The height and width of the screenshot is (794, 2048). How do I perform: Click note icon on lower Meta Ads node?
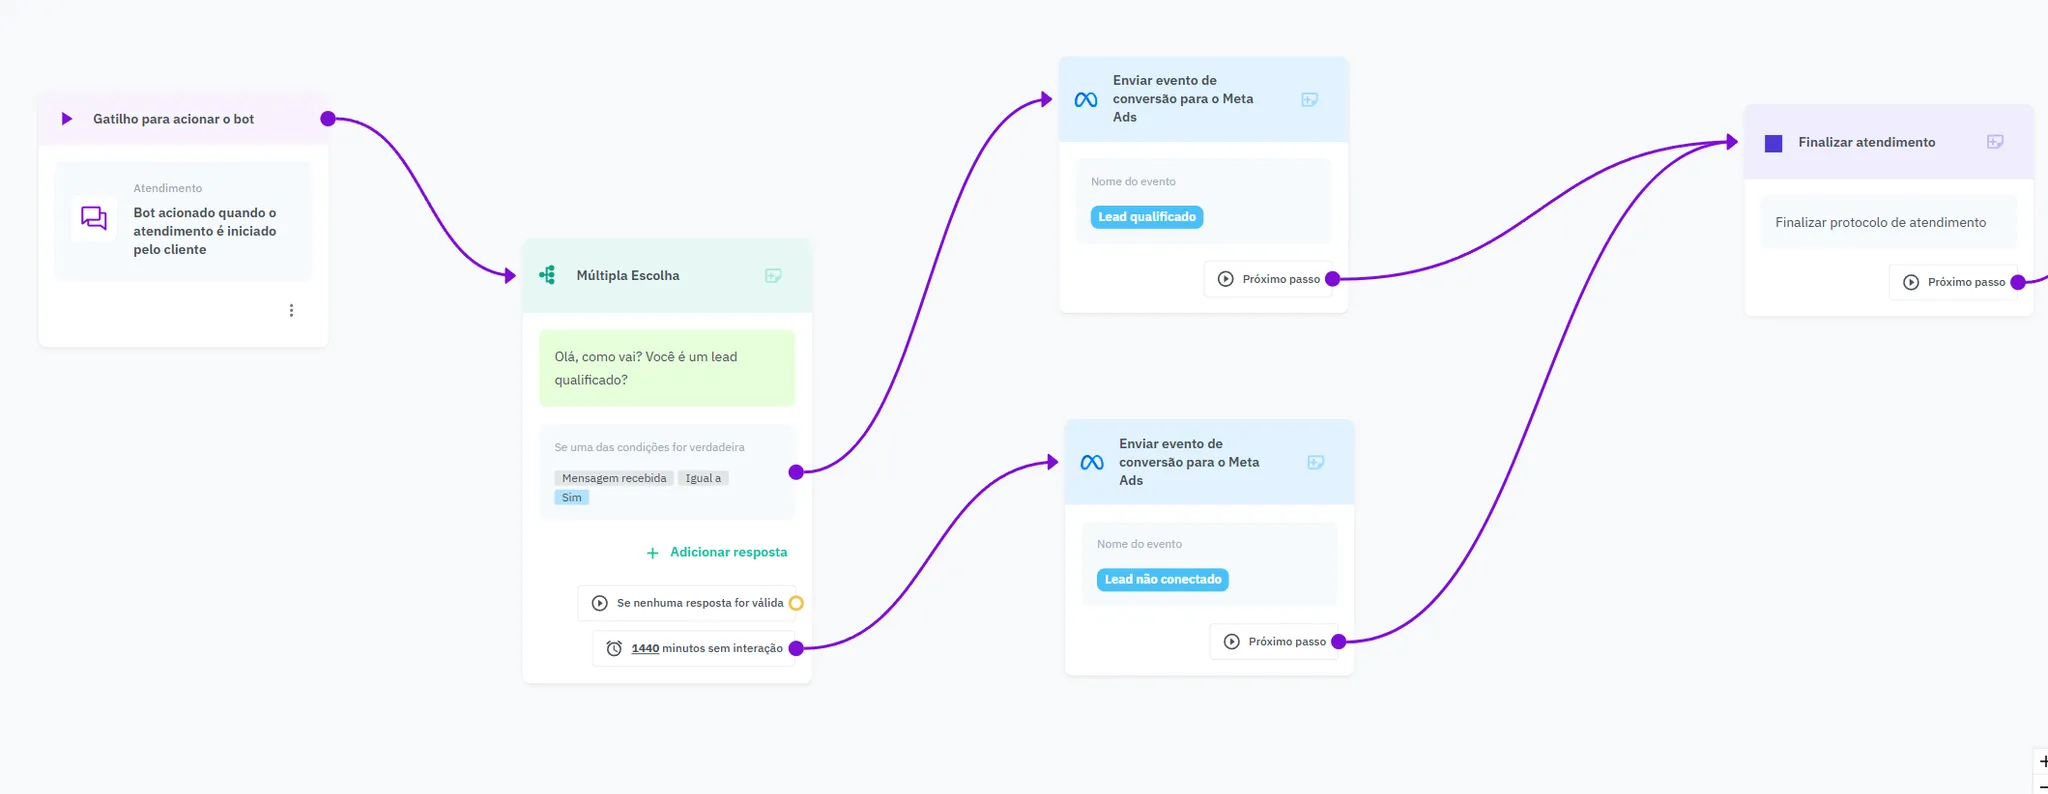click(1315, 462)
